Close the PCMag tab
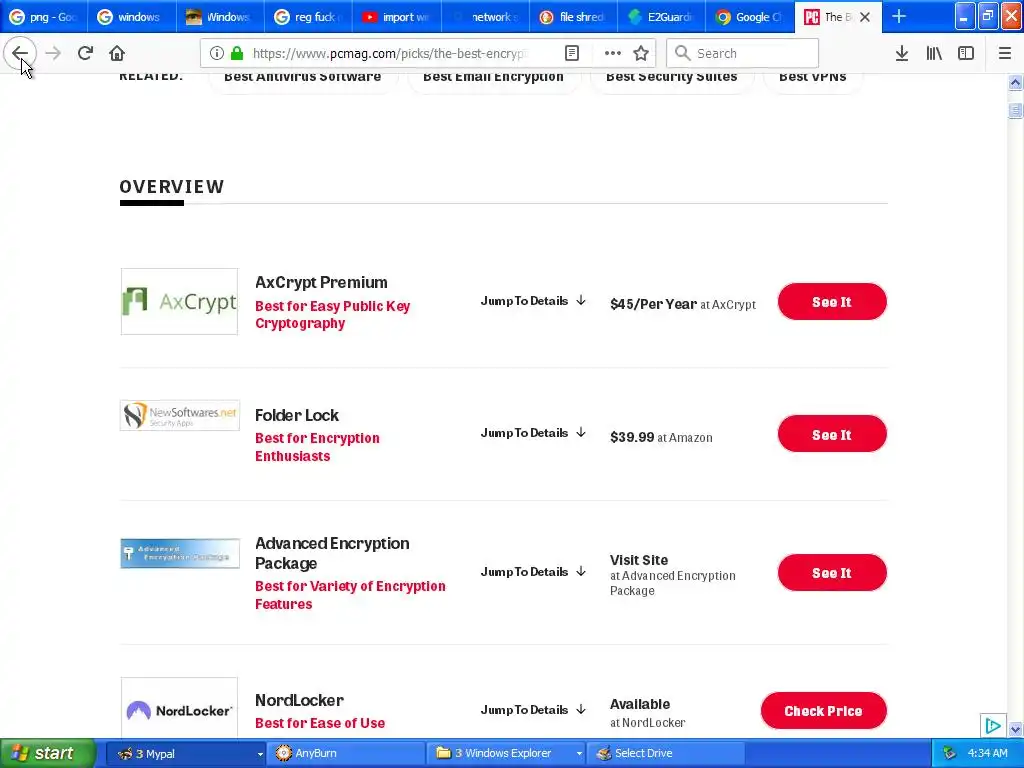Viewport: 1024px width, 768px height. (865, 17)
